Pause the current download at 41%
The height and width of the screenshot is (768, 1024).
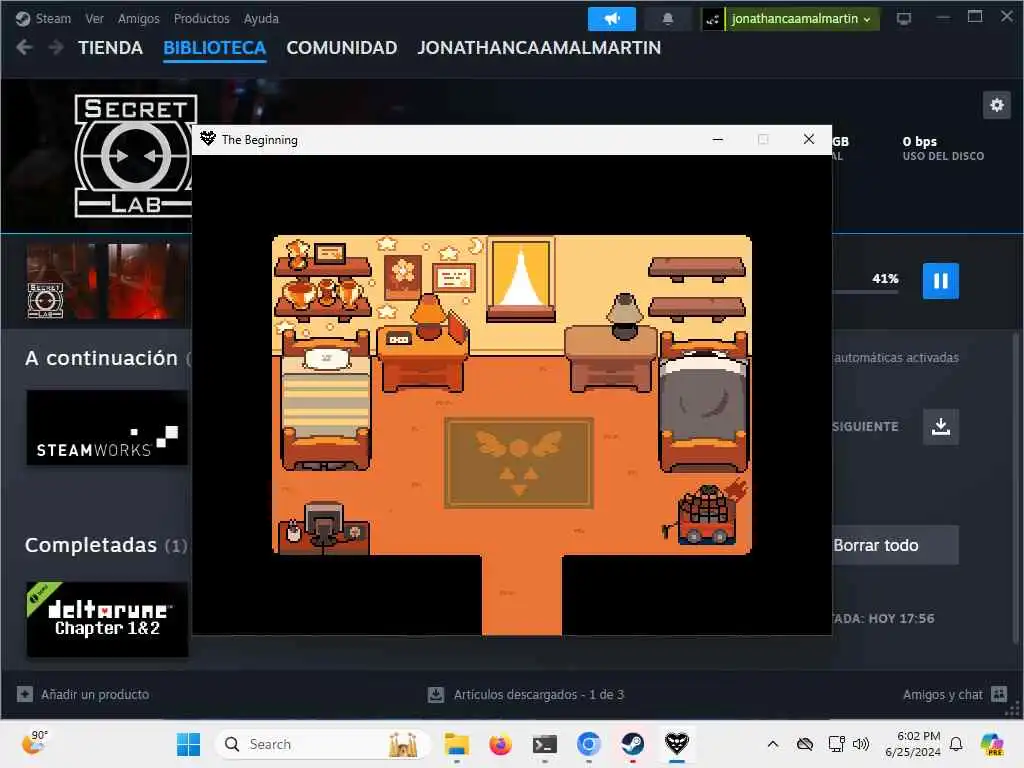pos(940,281)
